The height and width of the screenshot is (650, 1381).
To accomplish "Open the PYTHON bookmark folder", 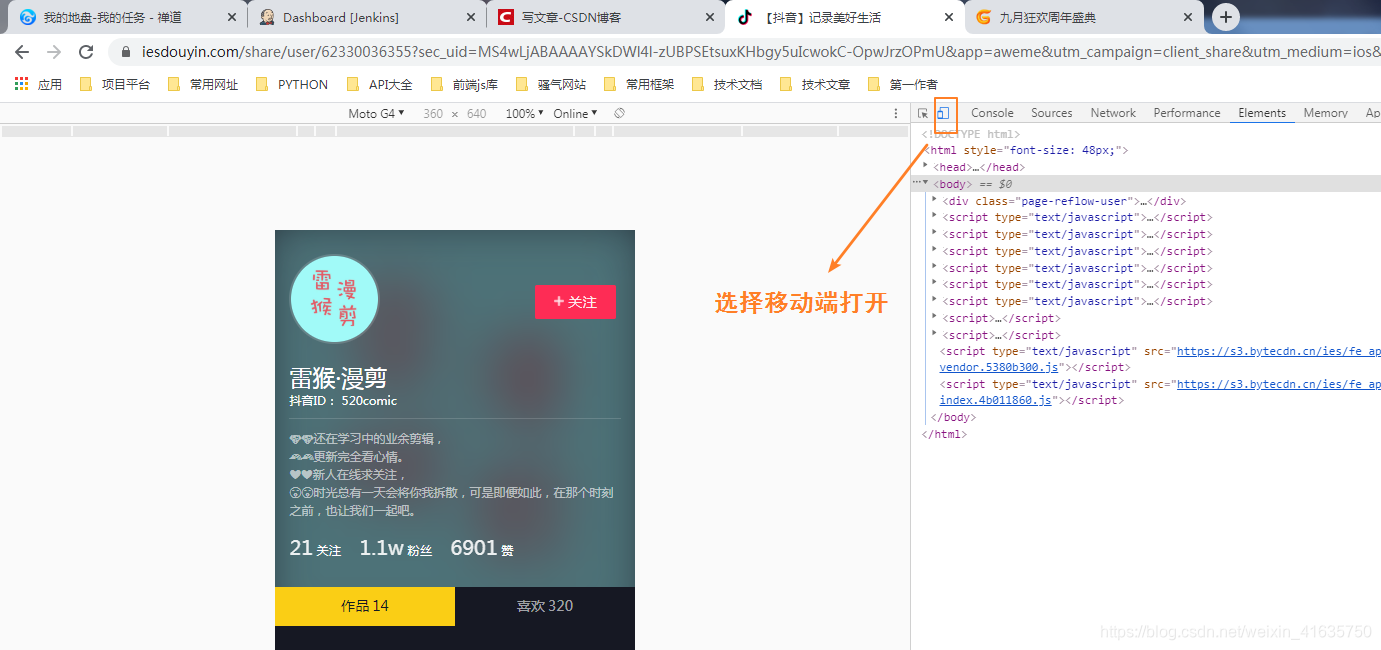I will pyautogui.click(x=292, y=85).
